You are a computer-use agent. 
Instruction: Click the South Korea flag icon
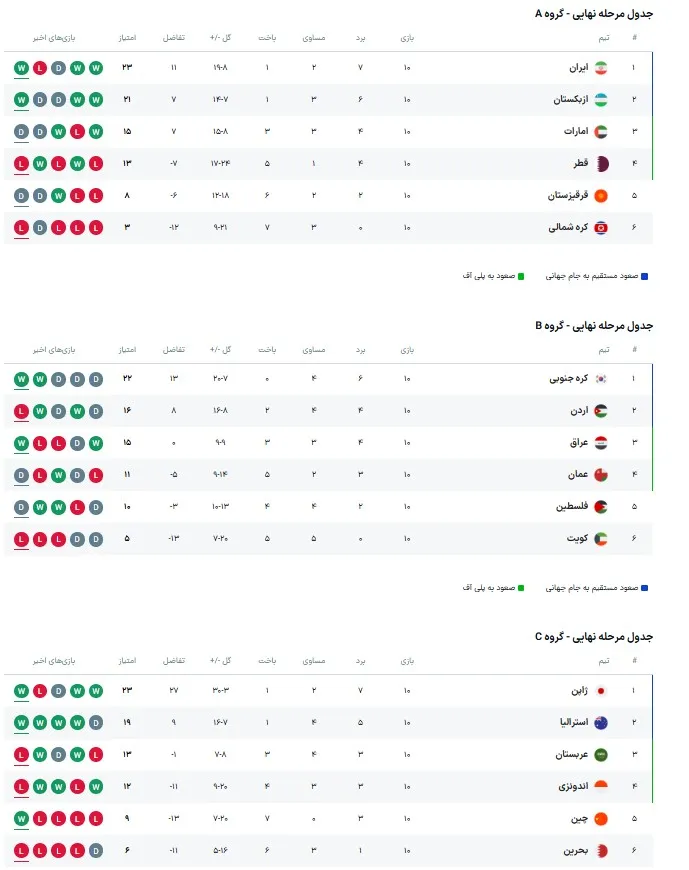(x=601, y=379)
